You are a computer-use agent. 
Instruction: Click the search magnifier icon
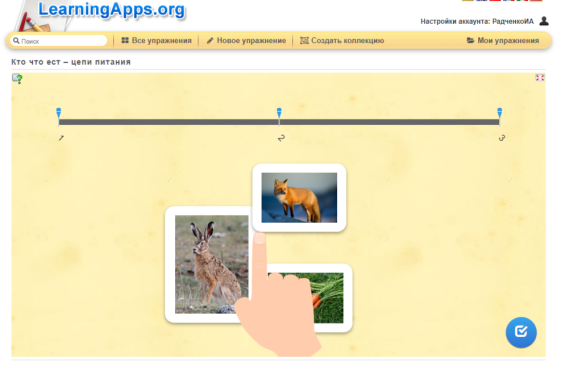(x=16, y=41)
